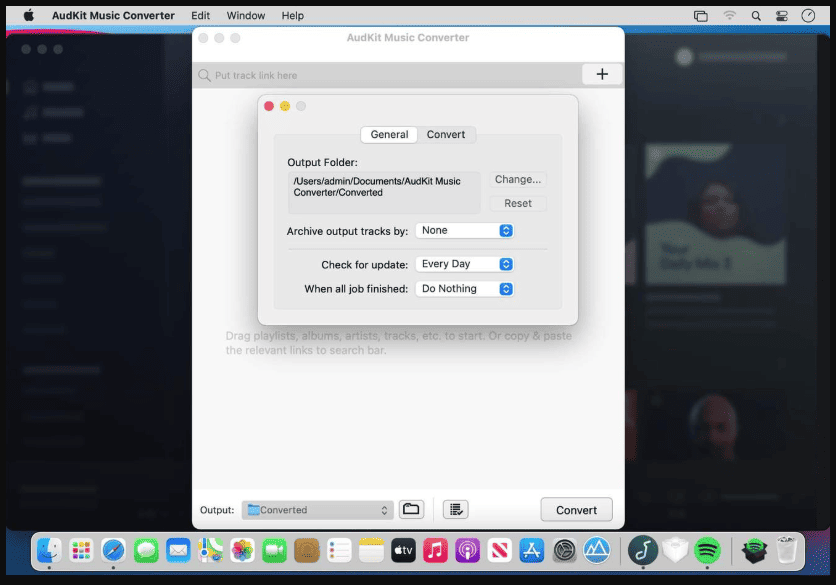
Task: Open Control Center in menu bar
Action: [782, 16]
